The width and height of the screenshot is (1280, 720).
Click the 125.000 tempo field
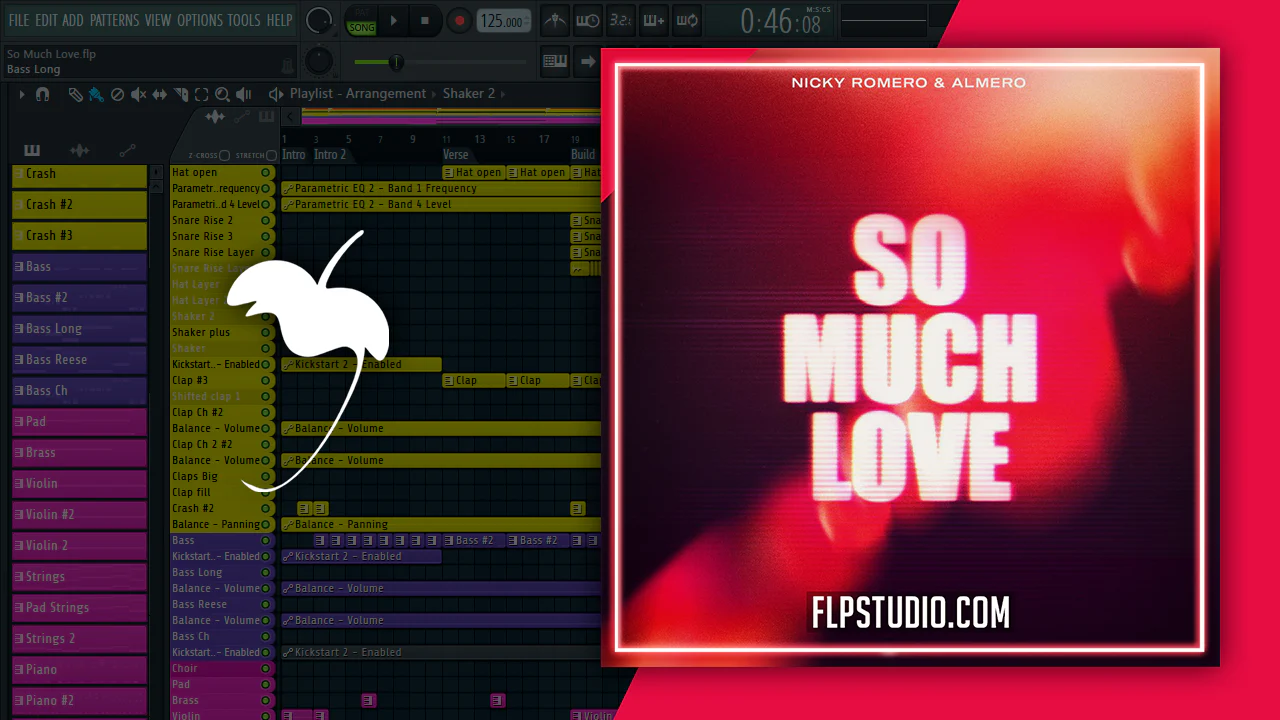tap(503, 21)
